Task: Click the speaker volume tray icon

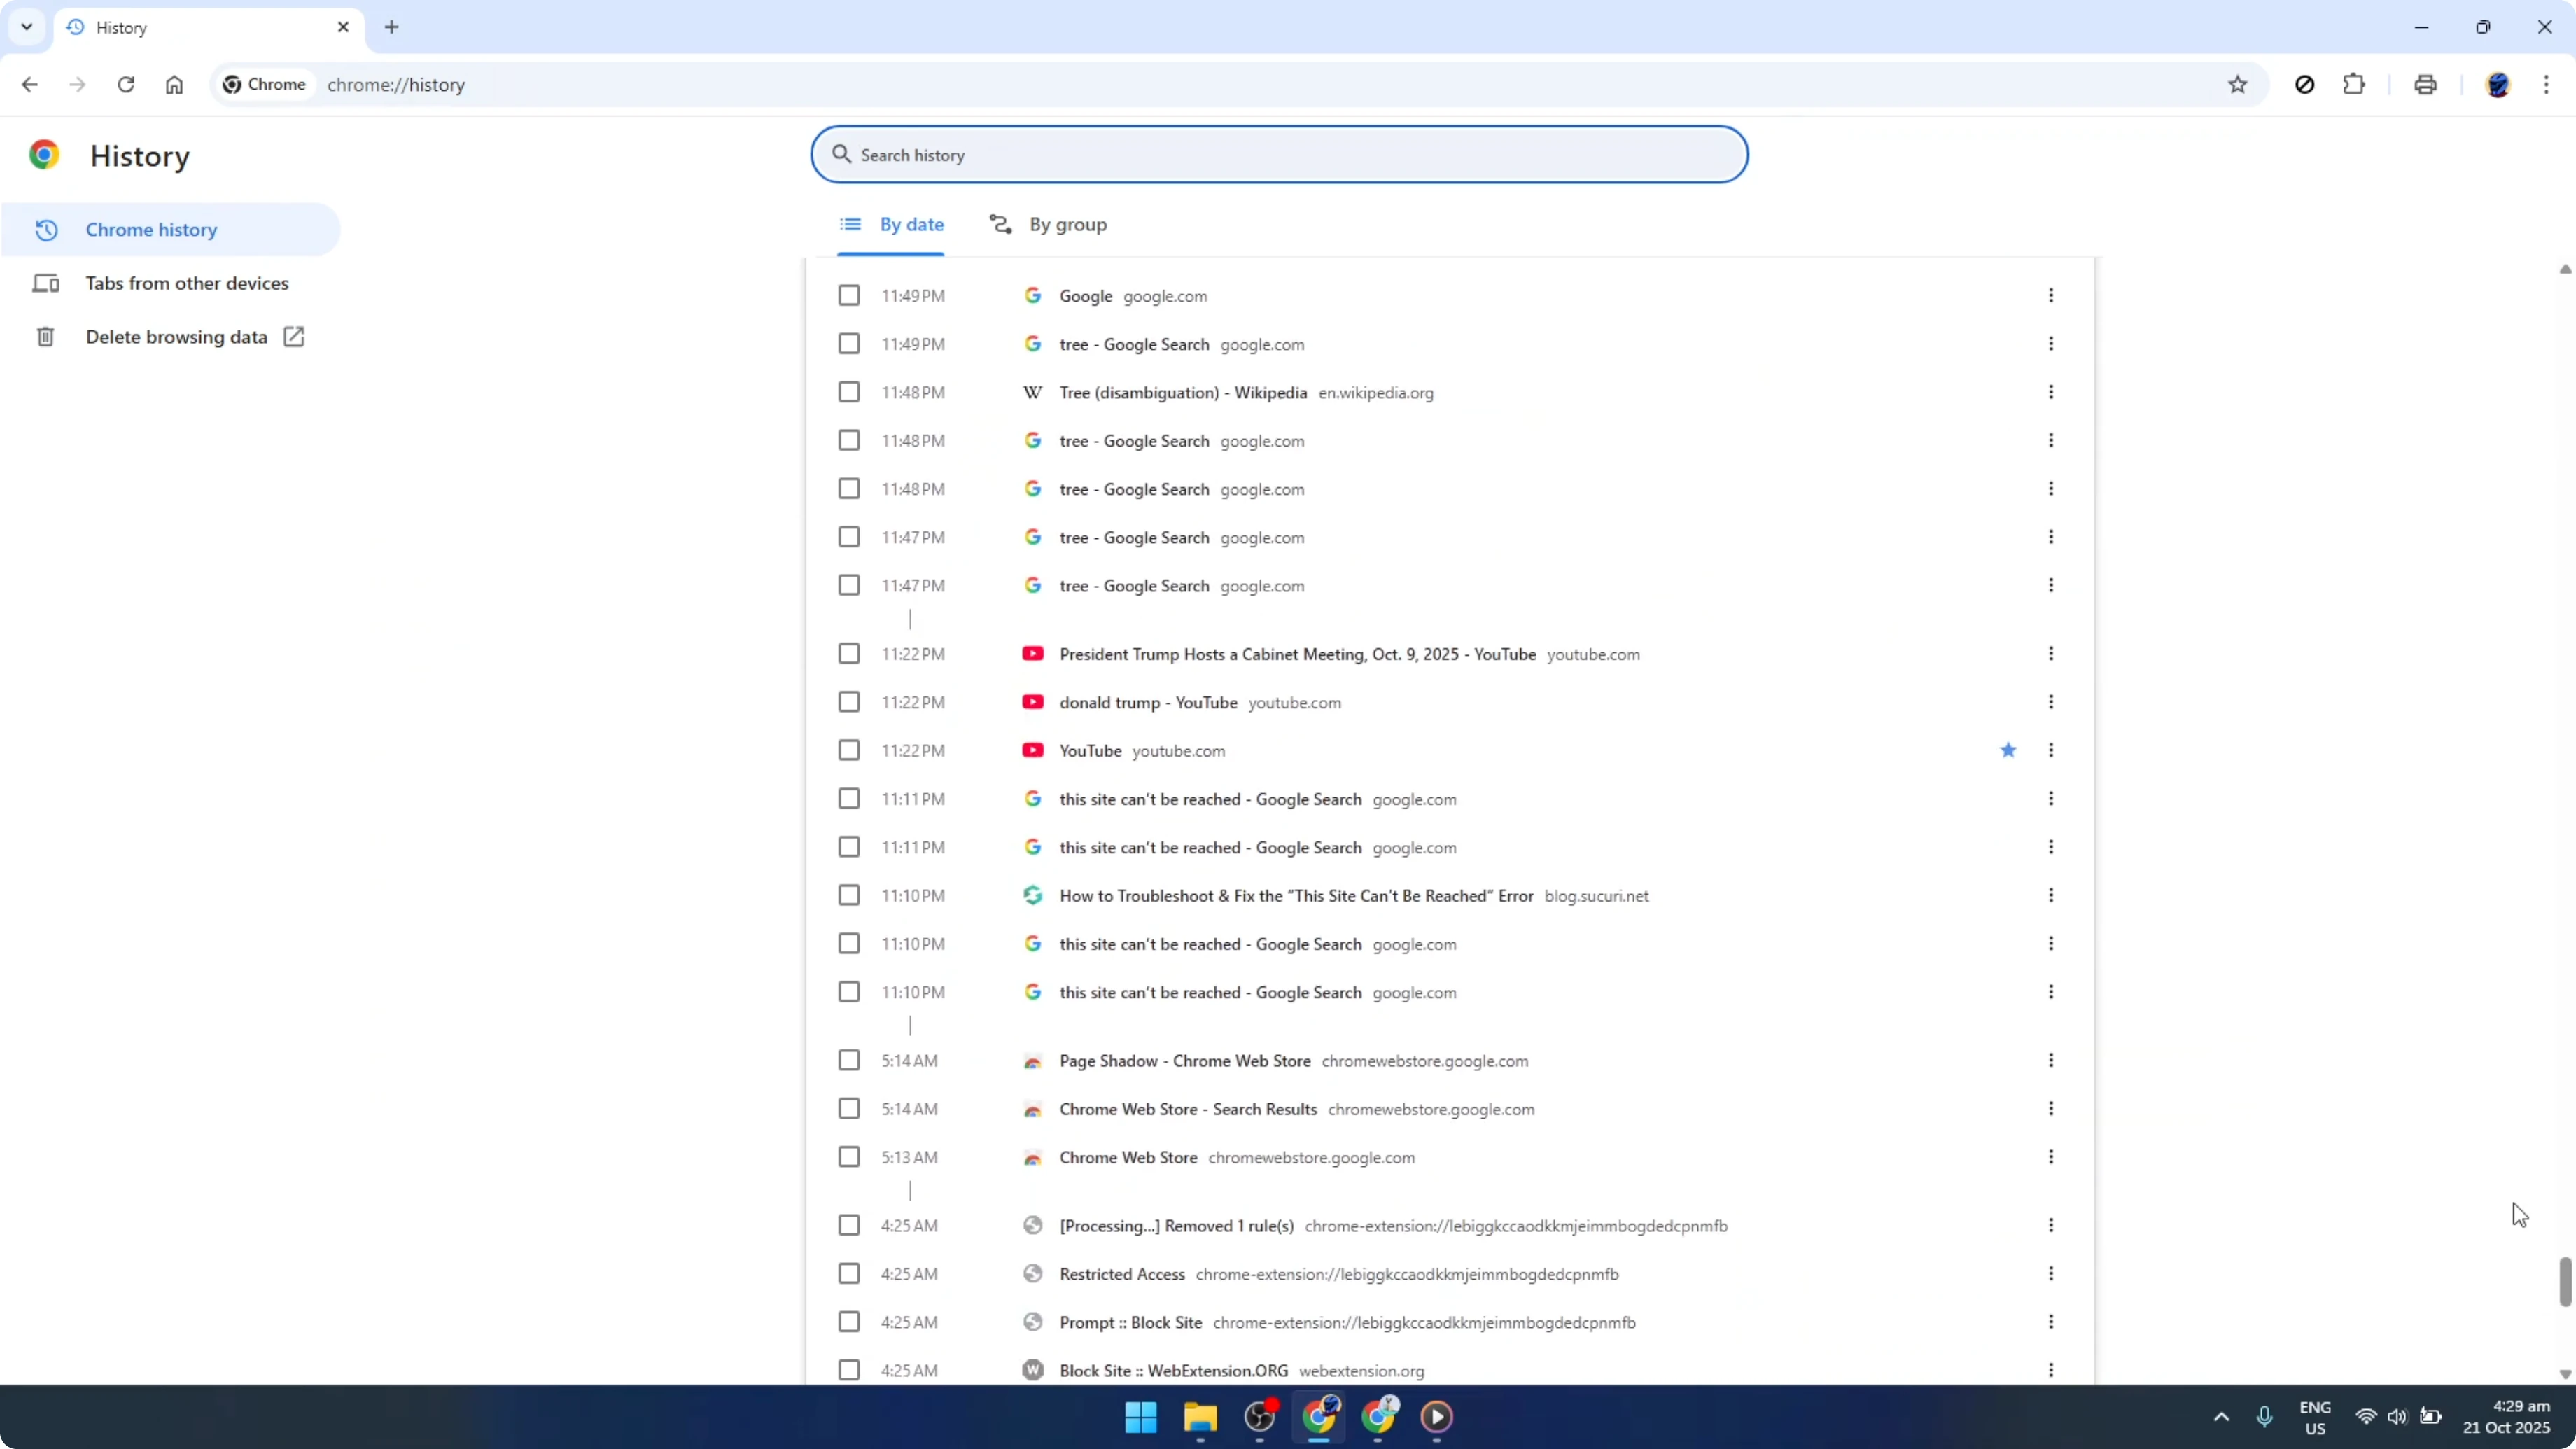Action: coord(2397,1417)
